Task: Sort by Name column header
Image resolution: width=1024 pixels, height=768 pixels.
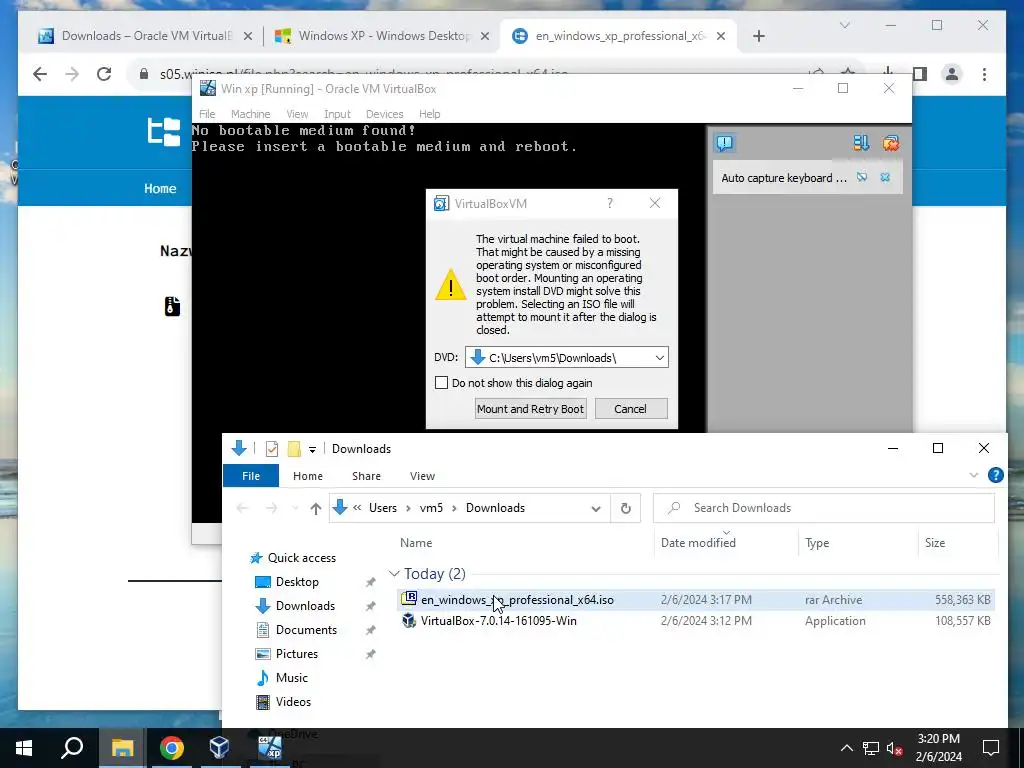Action: coord(416,543)
